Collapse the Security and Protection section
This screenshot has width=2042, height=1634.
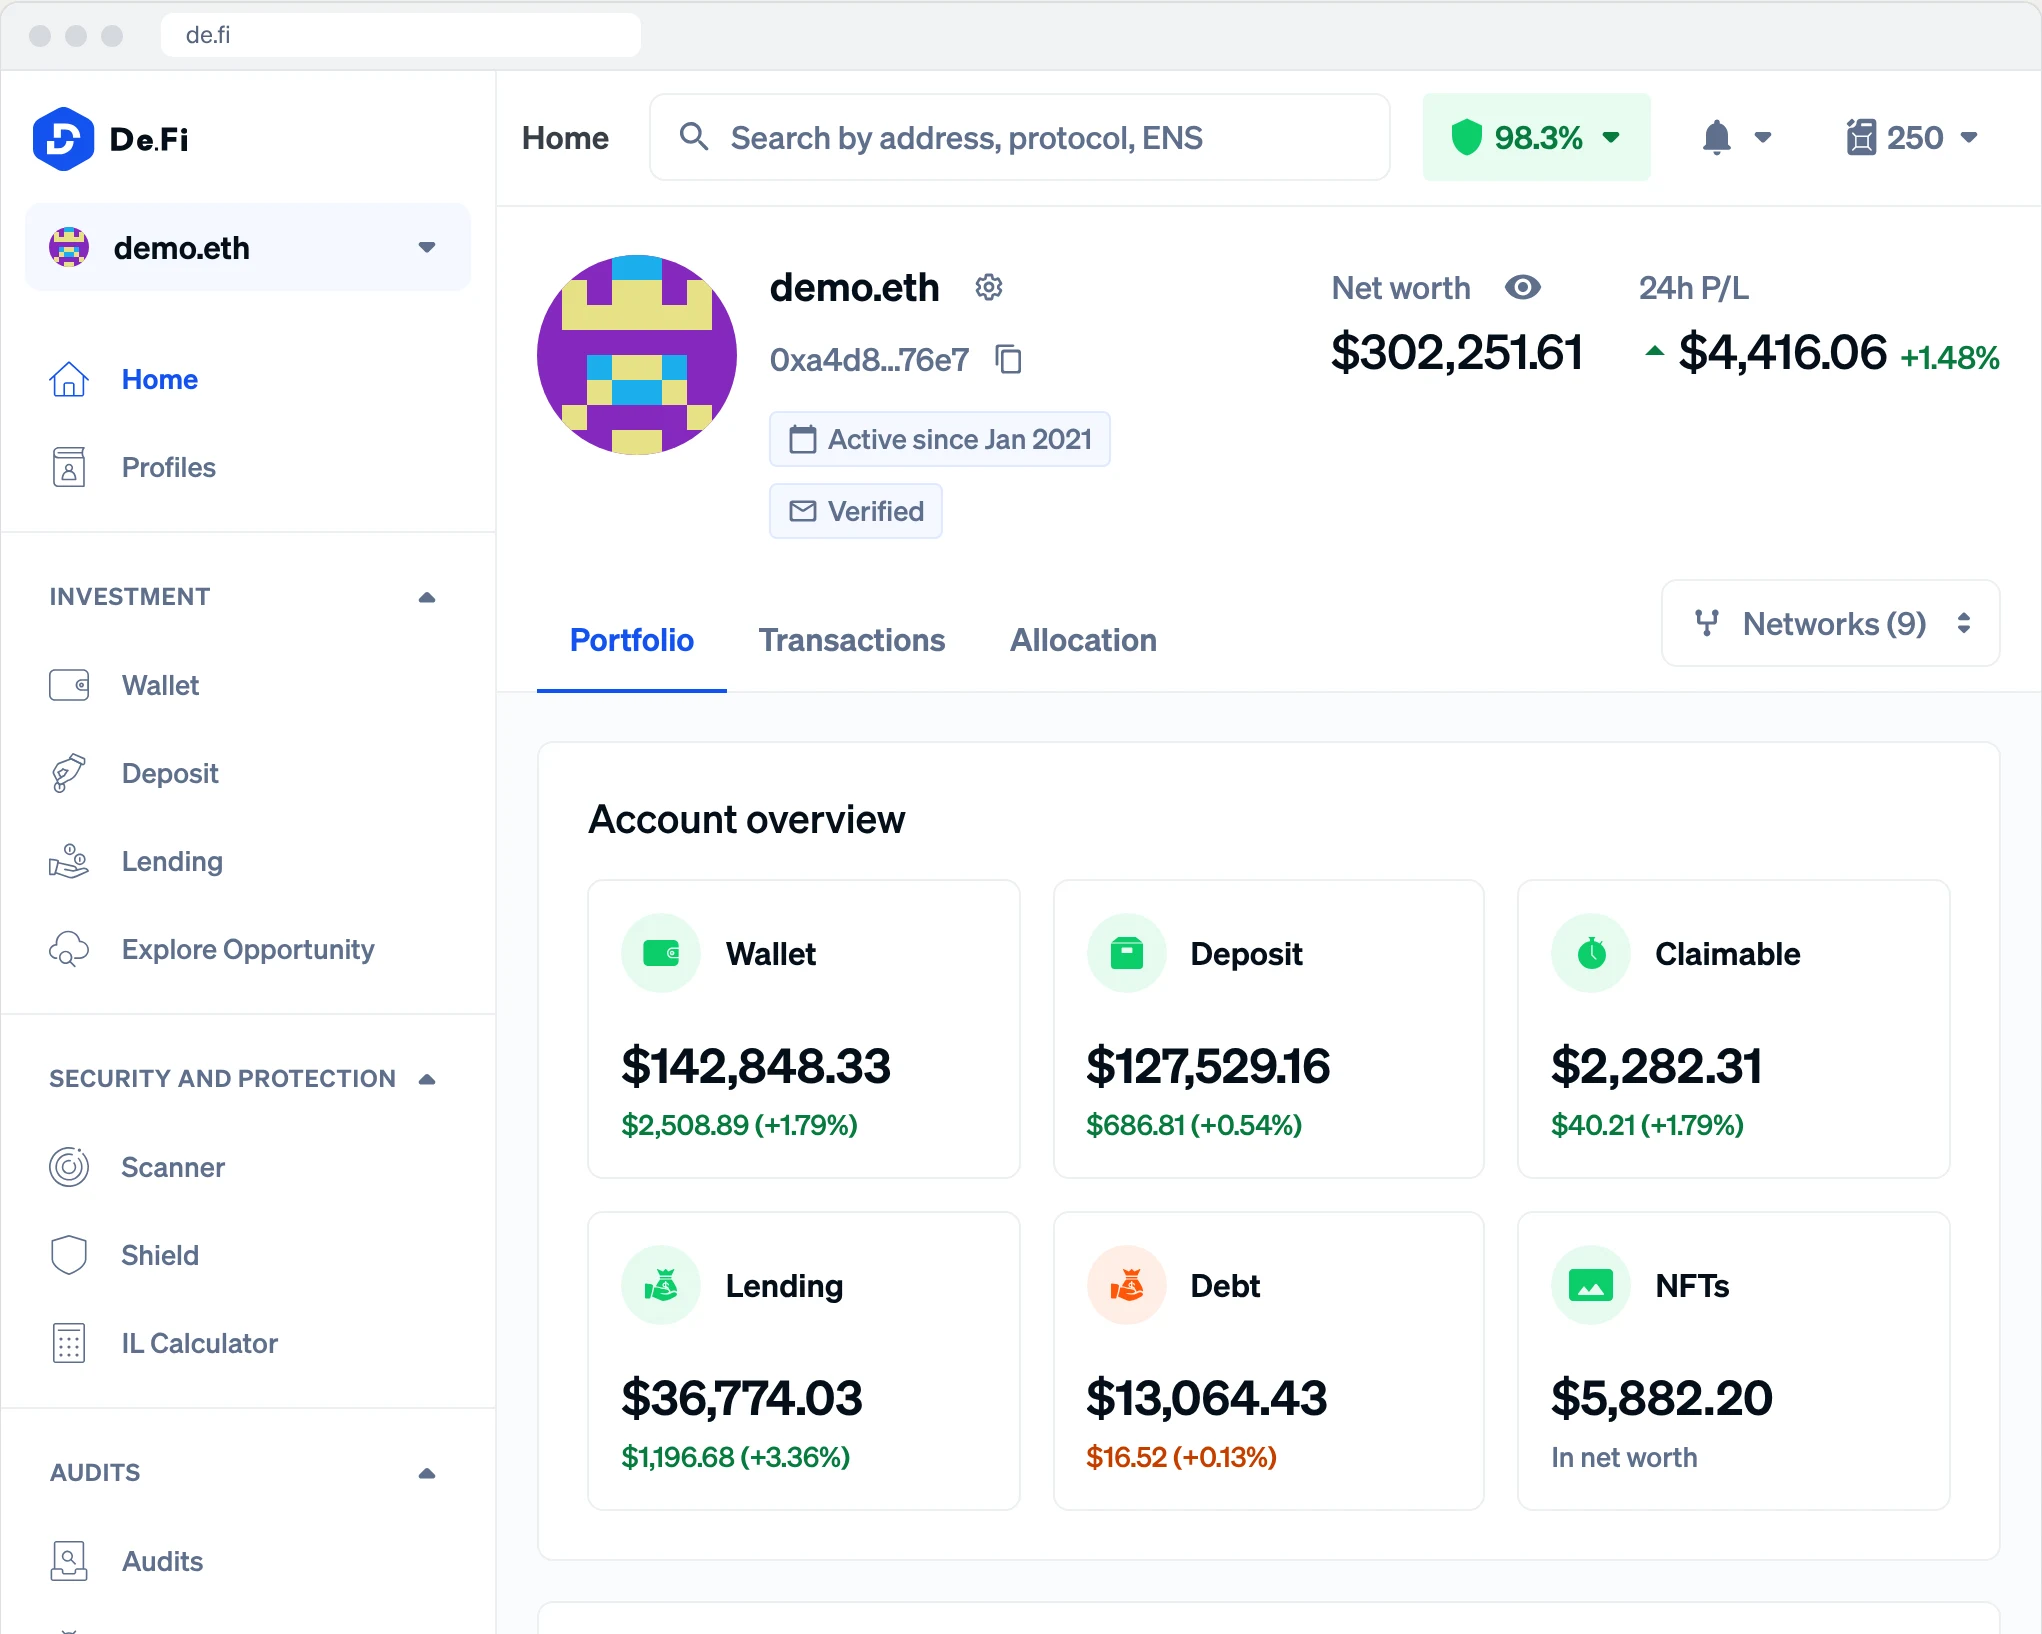tap(427, 1079)
